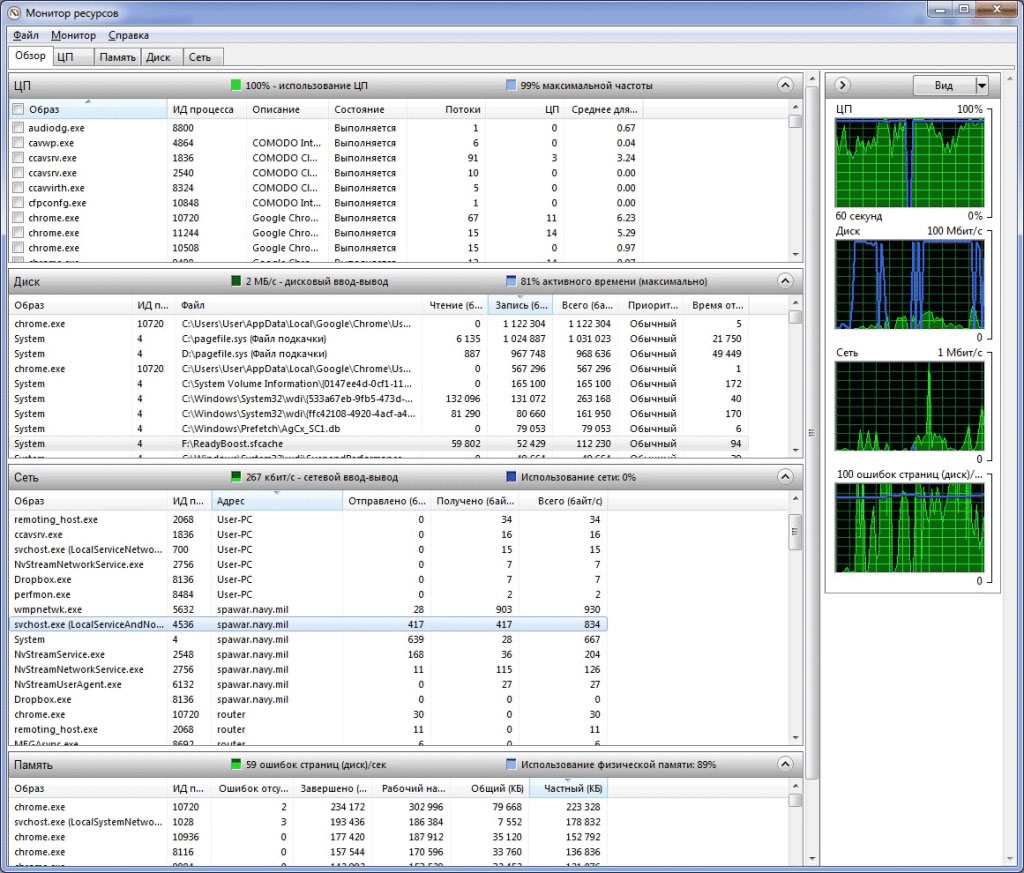This screenshot has height=873, width=1024.
Task: Open the Вид dropdown arrow
Action: pyautogui.click(x=981, y=86)
